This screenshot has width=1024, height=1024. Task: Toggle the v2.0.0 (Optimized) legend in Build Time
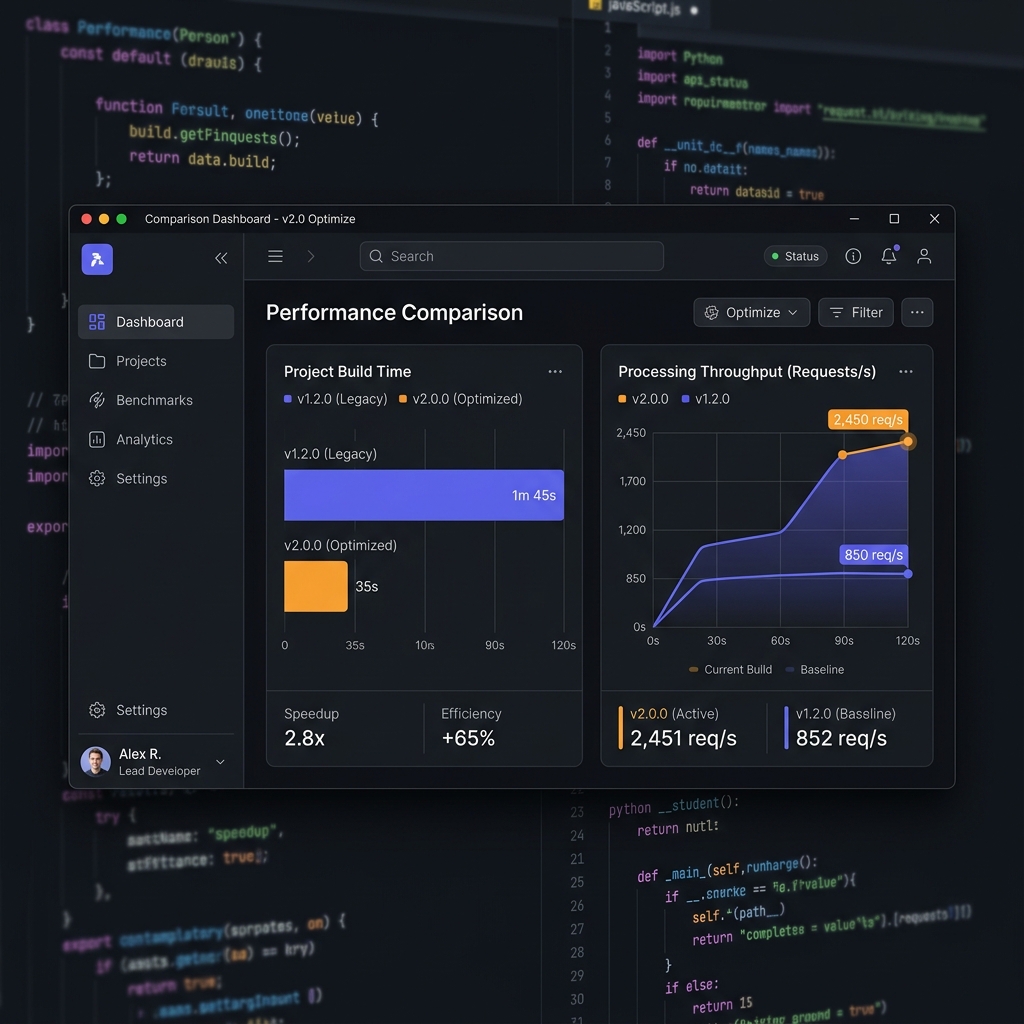[x=460, y=399]
